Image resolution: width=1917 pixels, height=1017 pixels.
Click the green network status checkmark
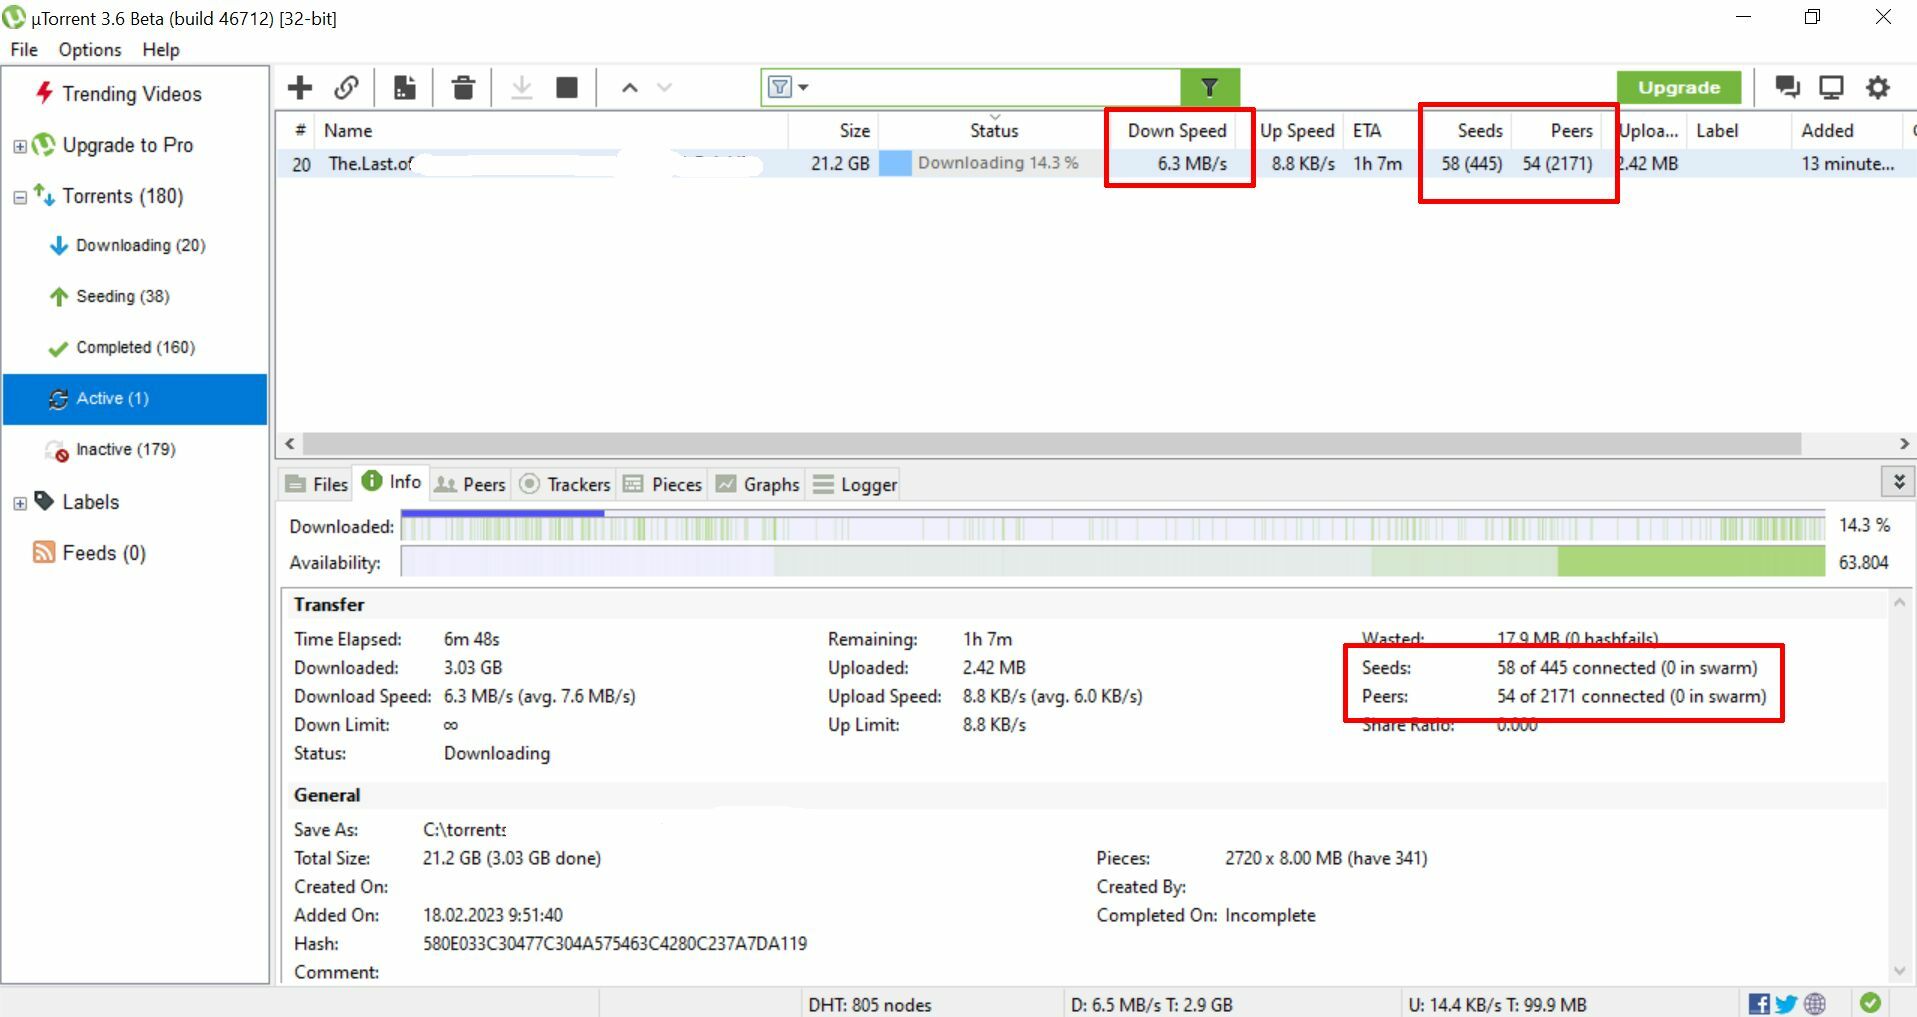(x=1870, y=1002)
